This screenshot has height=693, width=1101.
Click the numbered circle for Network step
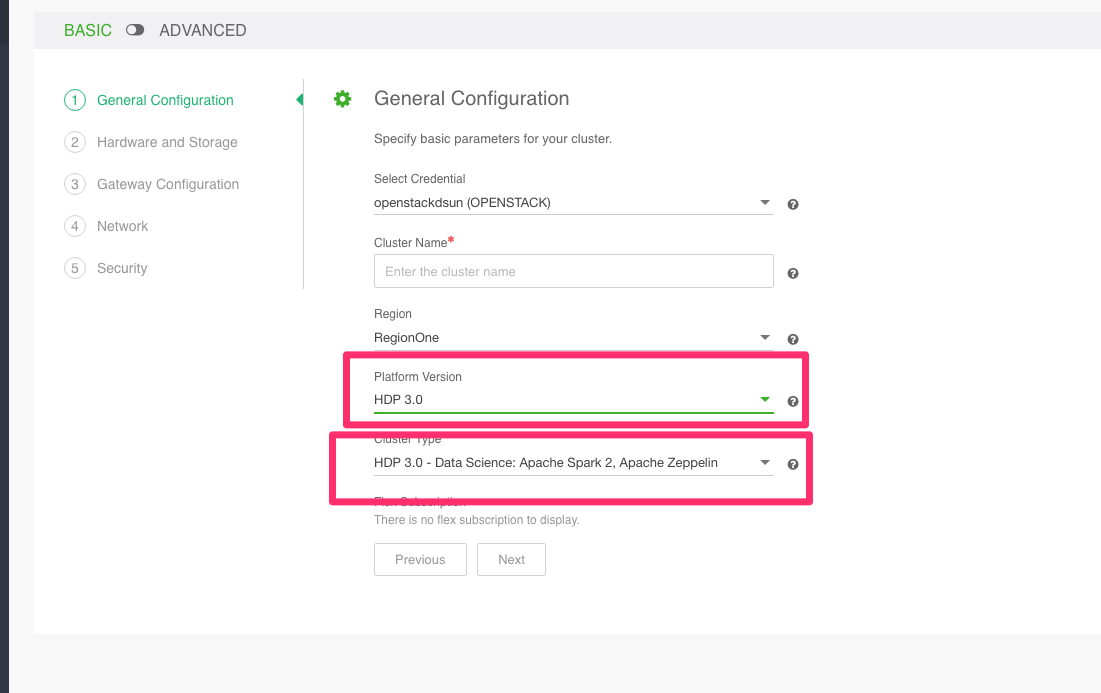[75, 226]
